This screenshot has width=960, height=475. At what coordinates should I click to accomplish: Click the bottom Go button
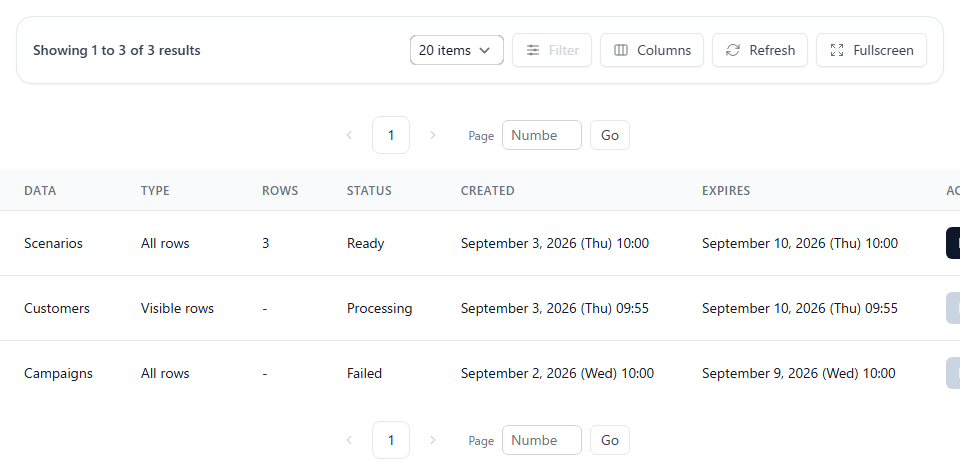[610, 440]
